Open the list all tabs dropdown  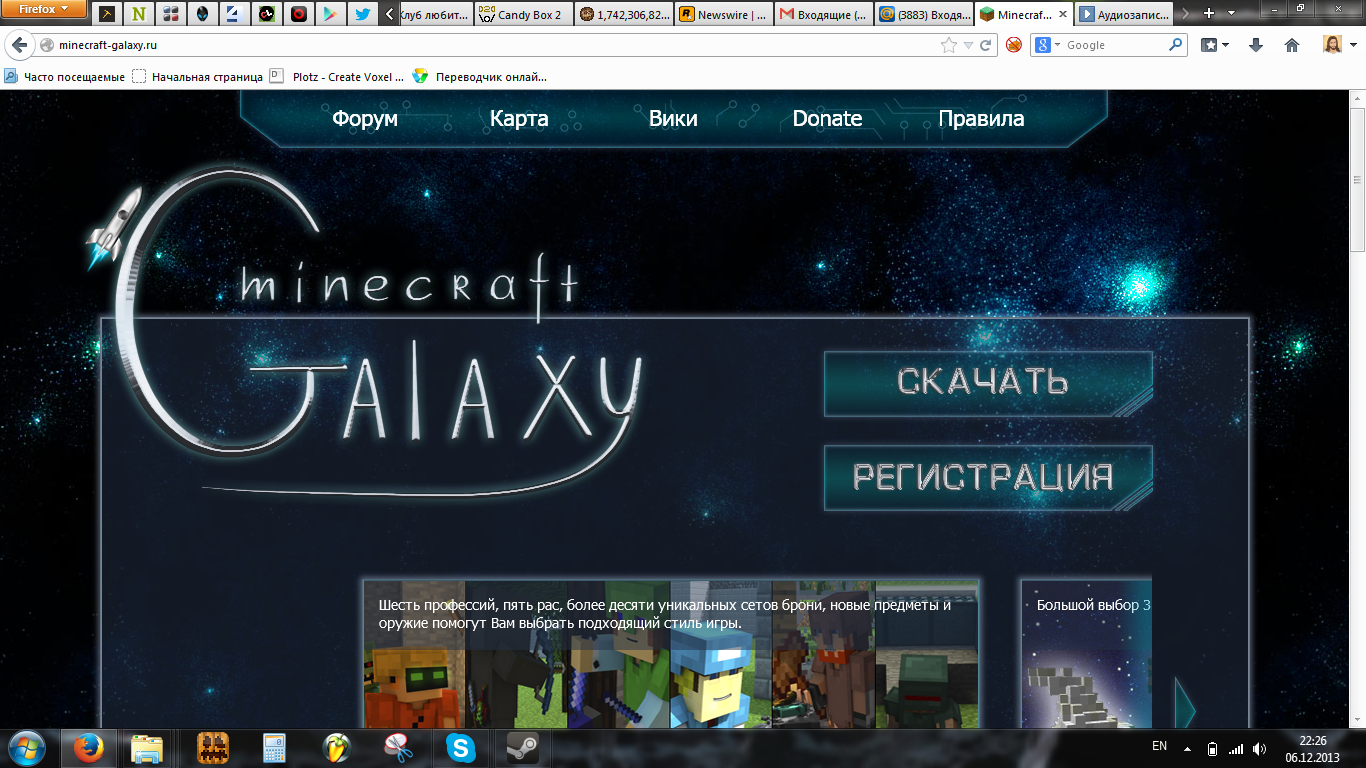point(1231,13)
